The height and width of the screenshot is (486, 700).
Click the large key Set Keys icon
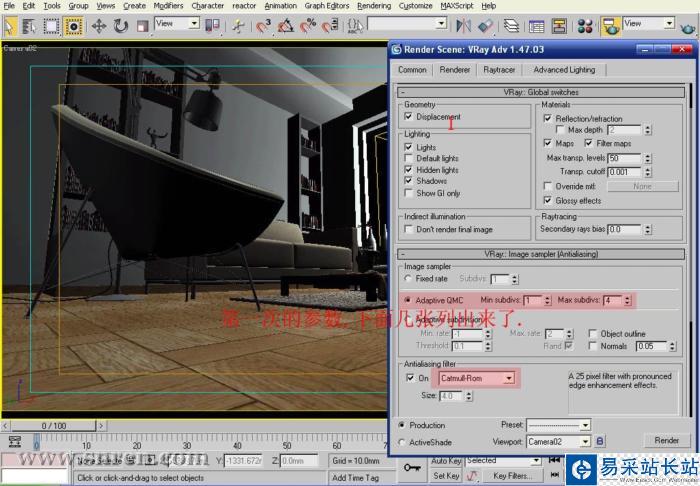[412, 467]
